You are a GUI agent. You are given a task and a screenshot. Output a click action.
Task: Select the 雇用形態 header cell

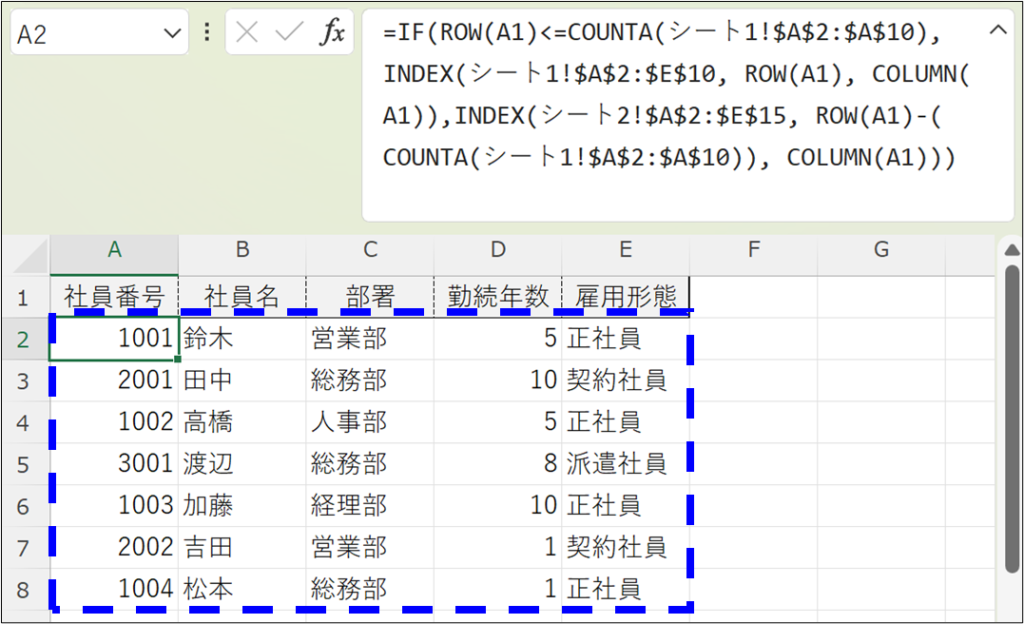(625, 296)
